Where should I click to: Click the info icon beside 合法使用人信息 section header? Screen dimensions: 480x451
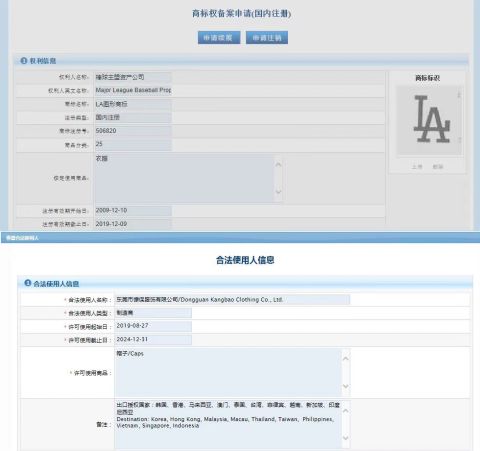(x=28, y=283)
